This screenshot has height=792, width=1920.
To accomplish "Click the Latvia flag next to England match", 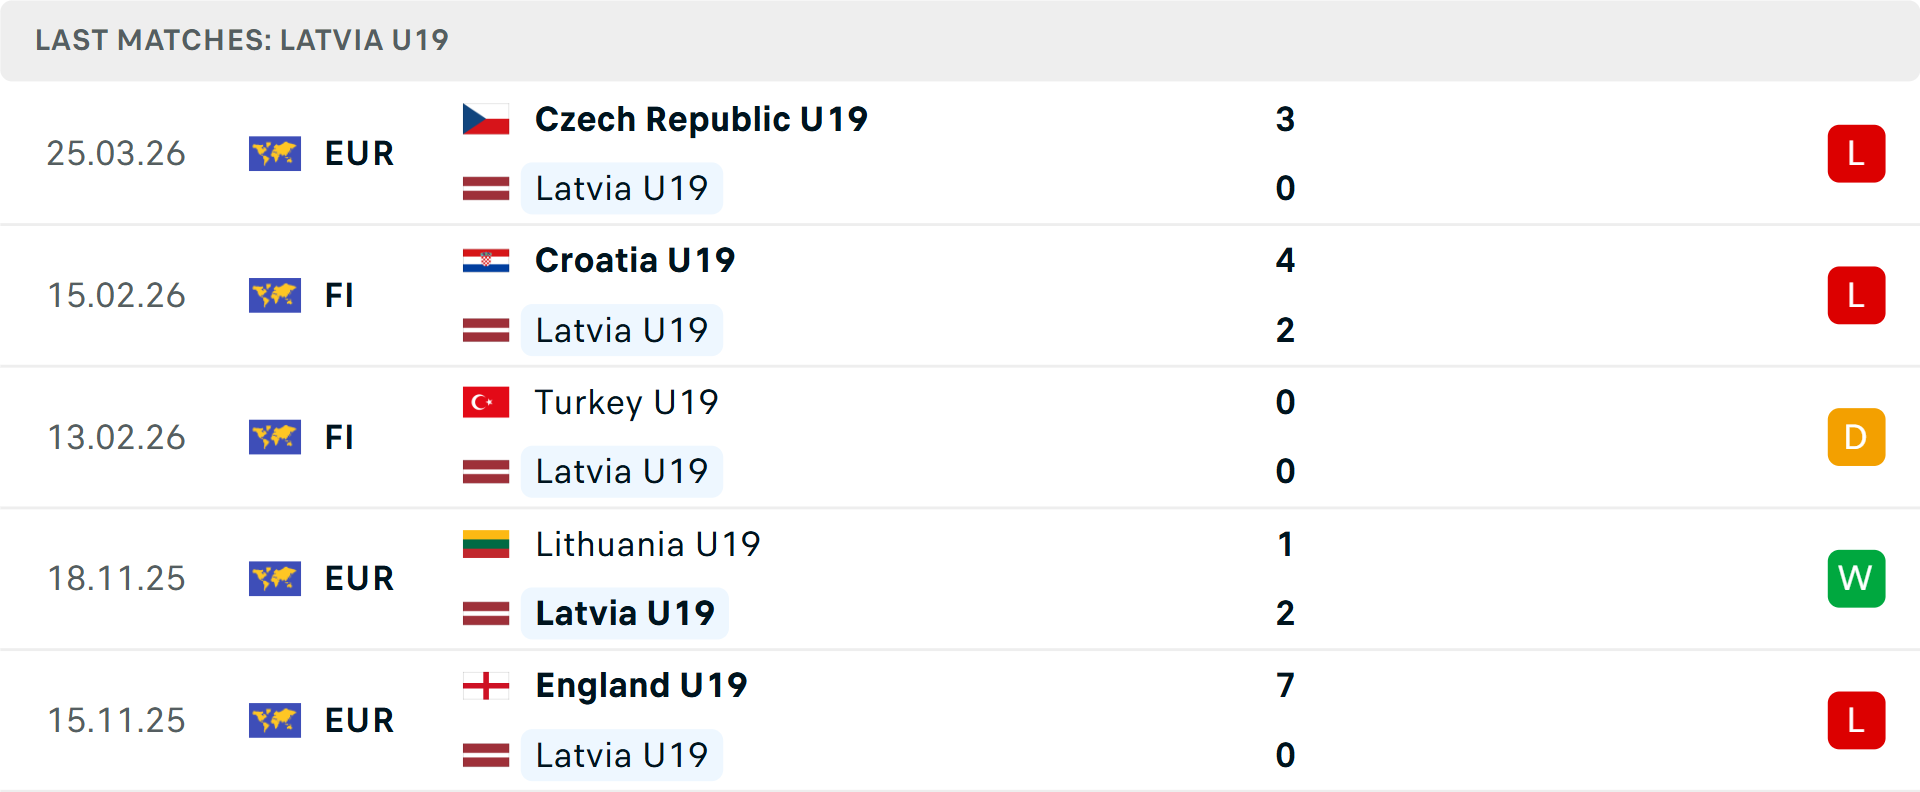I will (486, 755).
